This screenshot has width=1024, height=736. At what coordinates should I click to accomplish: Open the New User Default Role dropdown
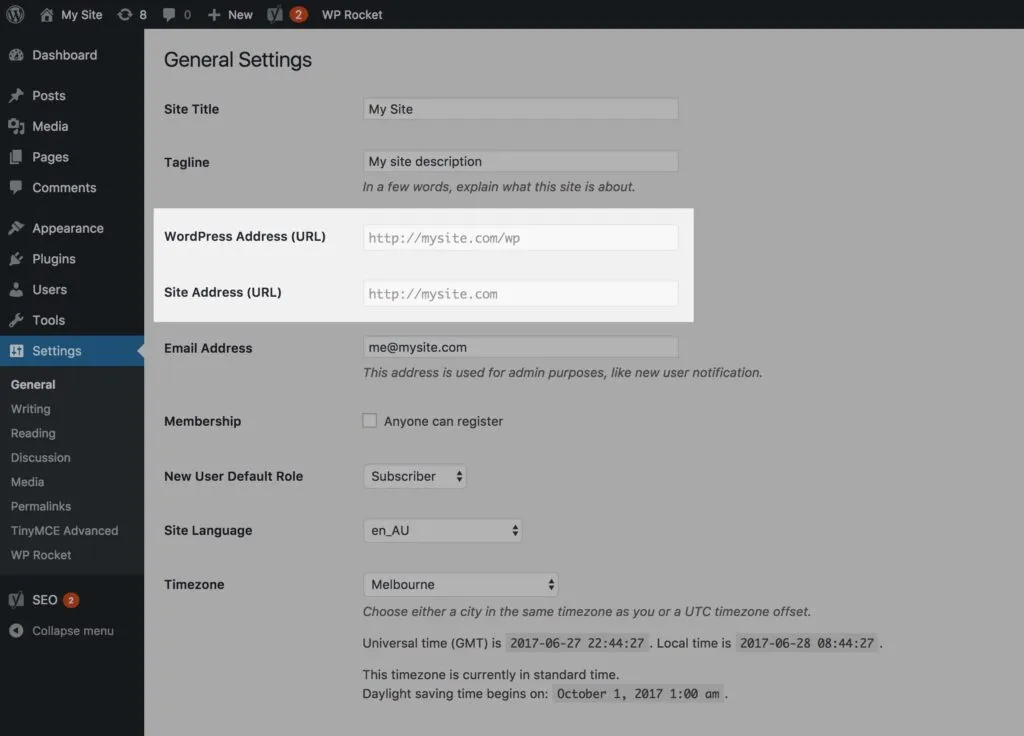pyautogui.click(x=415, y=476)
